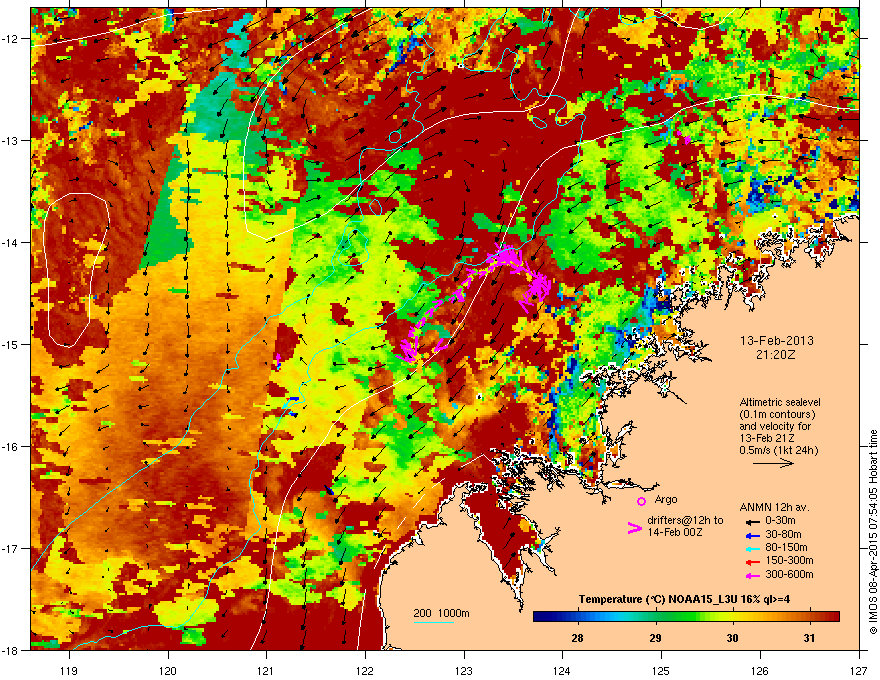Click the '80-150m' depth label
The height and width of the screenshot is (680, 880).
(786, 547)
